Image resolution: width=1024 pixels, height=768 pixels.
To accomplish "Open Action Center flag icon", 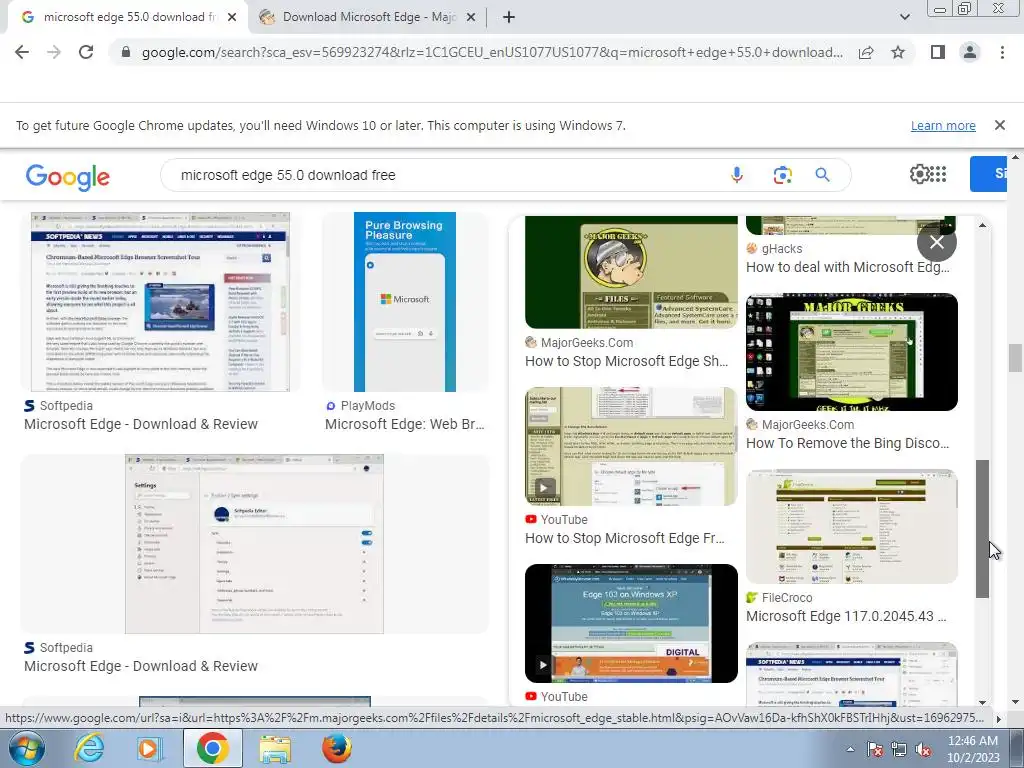I will (x=875, y=749).
